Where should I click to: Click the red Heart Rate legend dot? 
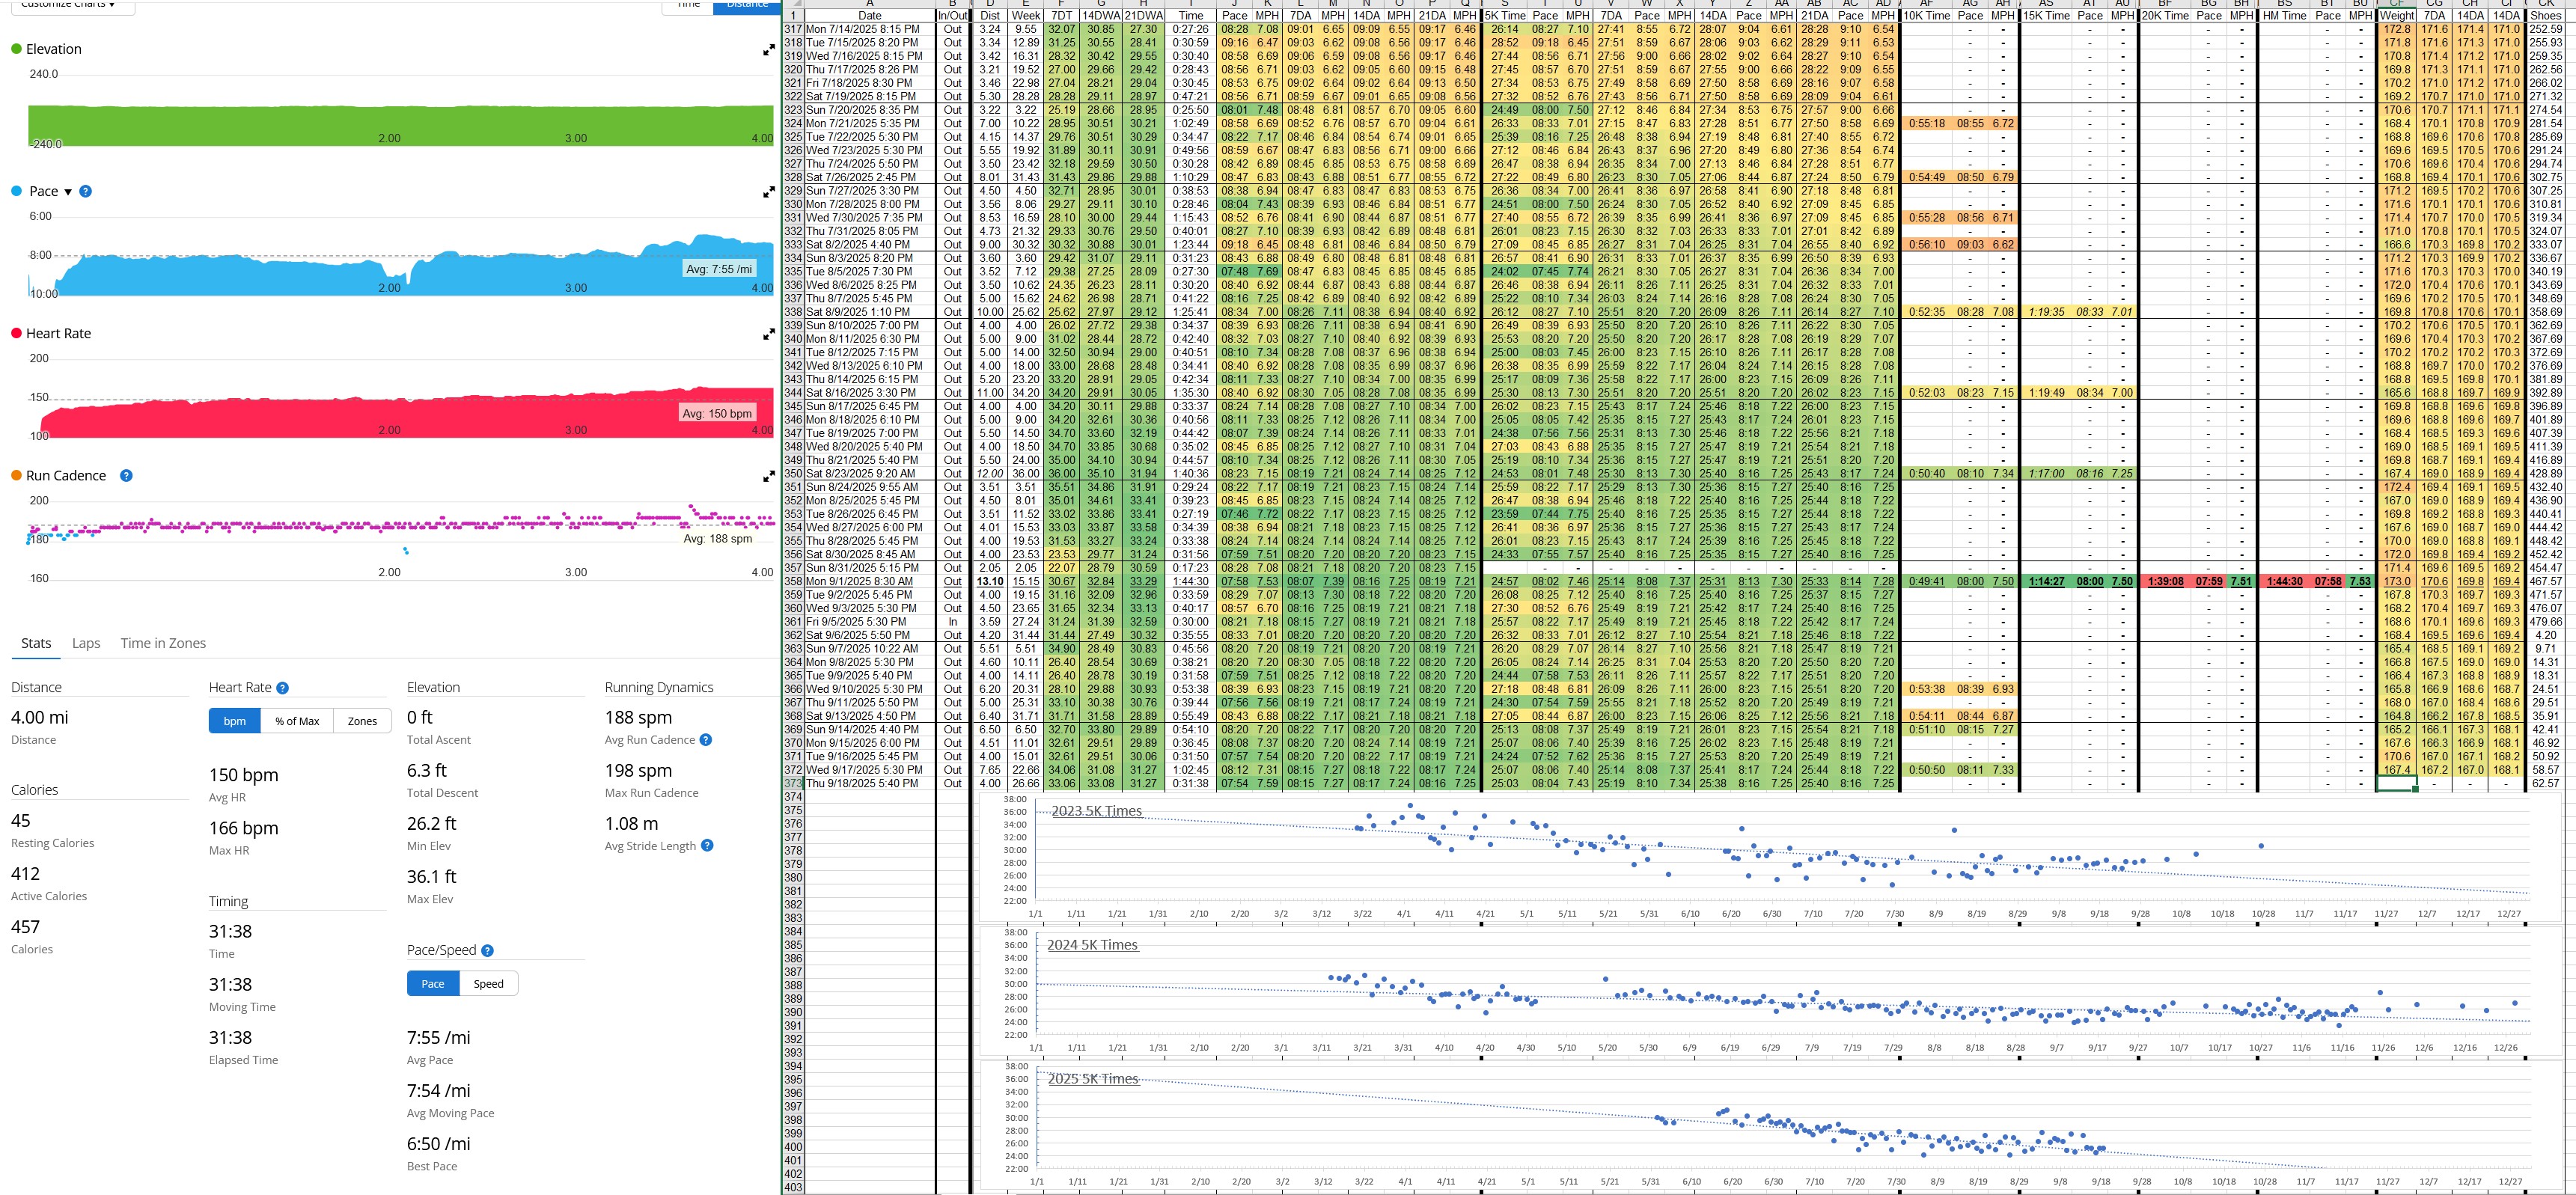click(x=16, y=333)
